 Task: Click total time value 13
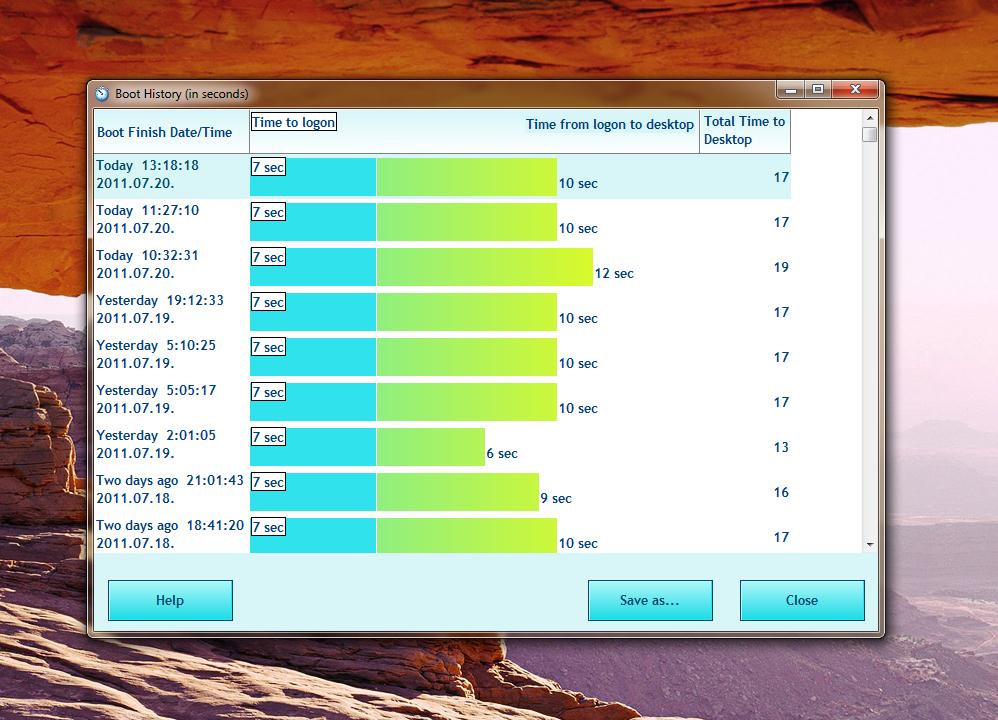click(x=782, y=448)
